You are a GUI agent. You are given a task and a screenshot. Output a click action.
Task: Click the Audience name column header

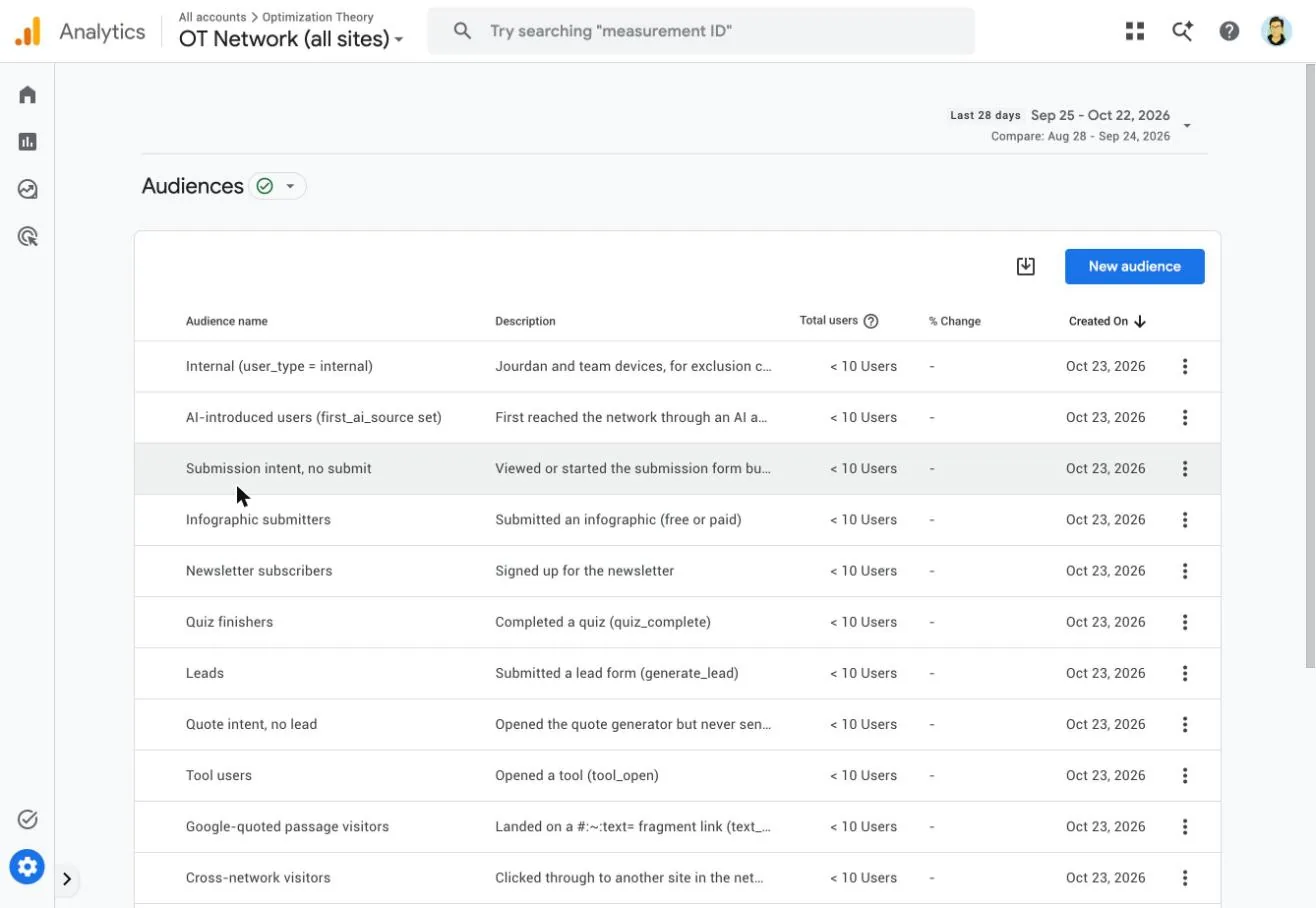tap(226, 321)
